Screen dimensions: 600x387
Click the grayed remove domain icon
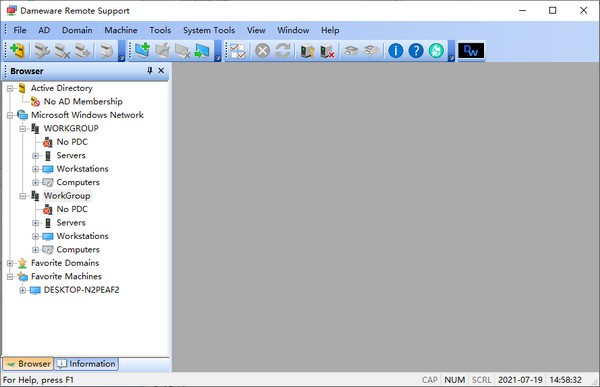coord(62,51)
